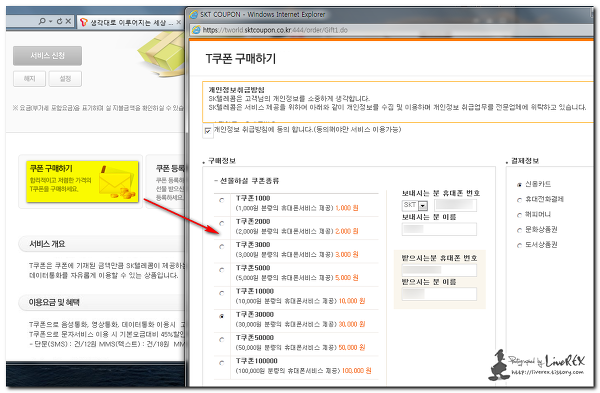Click the 개인정보취급방침 title in notice box
The height and width of the screenshot is (393, 600).
[236, 90]
